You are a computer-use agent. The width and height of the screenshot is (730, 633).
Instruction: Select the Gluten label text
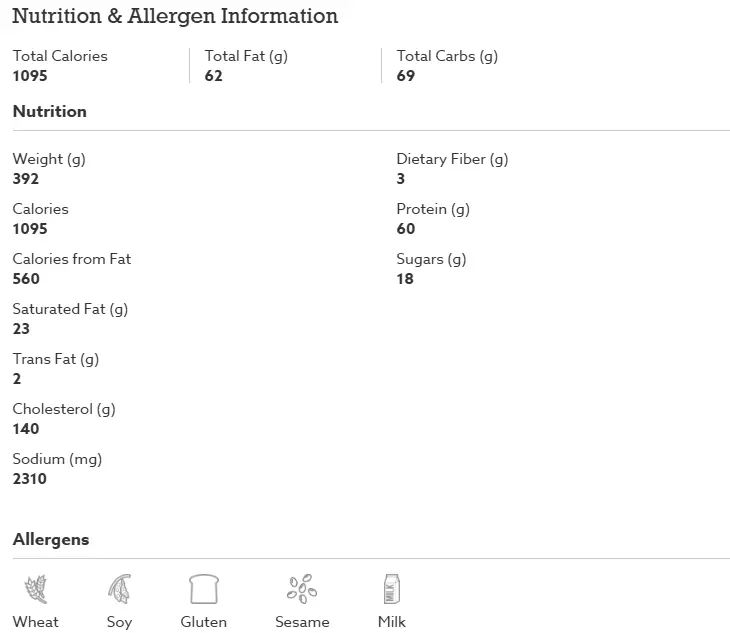tap(203, 622)
